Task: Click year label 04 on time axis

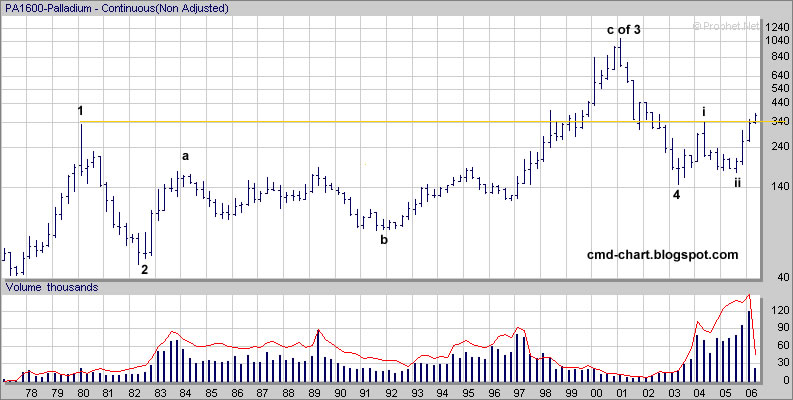Action: [x=699, y=393]
